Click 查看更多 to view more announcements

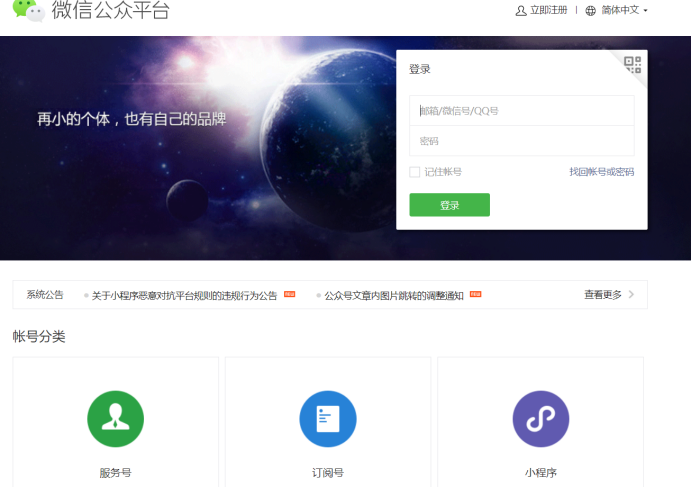[602, 295]
